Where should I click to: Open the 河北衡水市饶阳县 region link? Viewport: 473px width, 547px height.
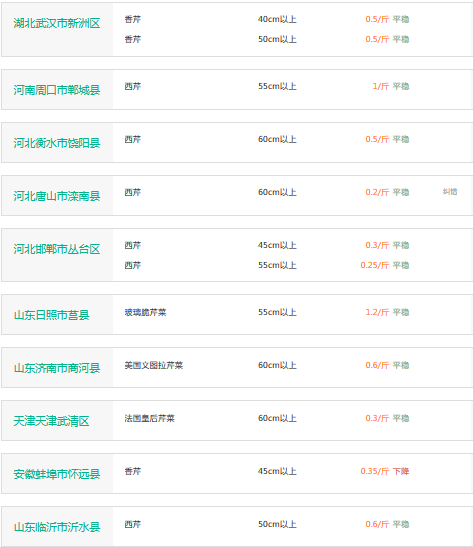point(57,143)
